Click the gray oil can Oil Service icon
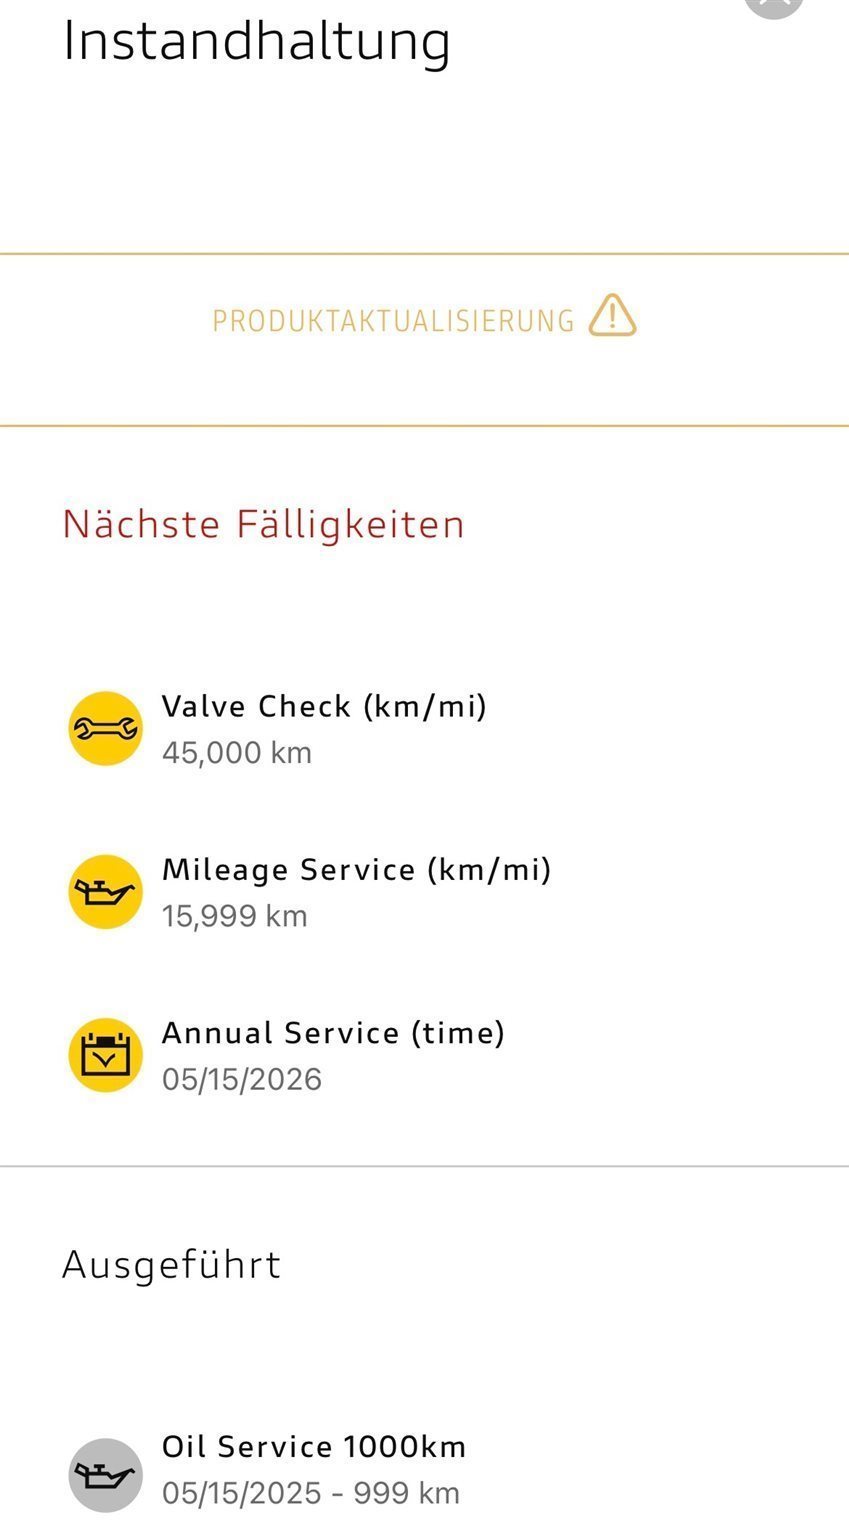 [x=105, y=1475]
